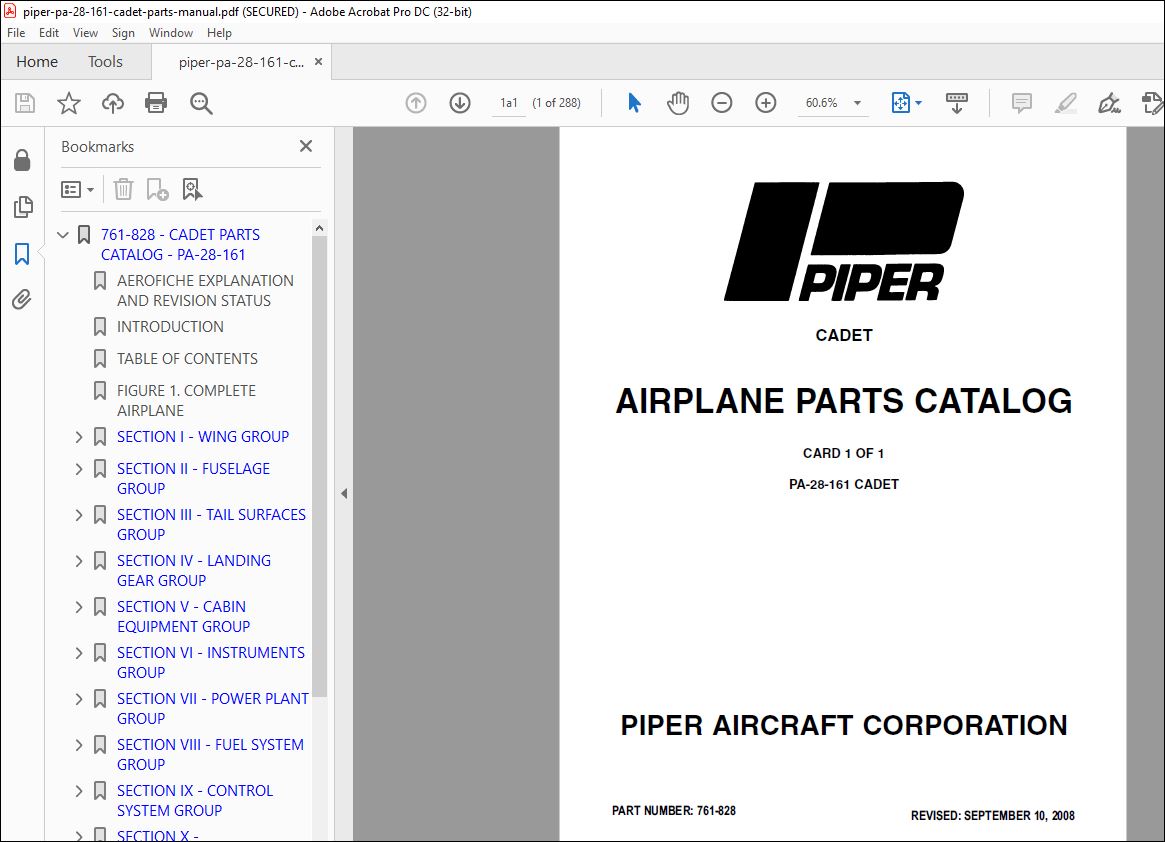Go to previous page arrow
The width and height of the screenshot is (1165, 842).
pyautogui.click(x=416, y=103)
